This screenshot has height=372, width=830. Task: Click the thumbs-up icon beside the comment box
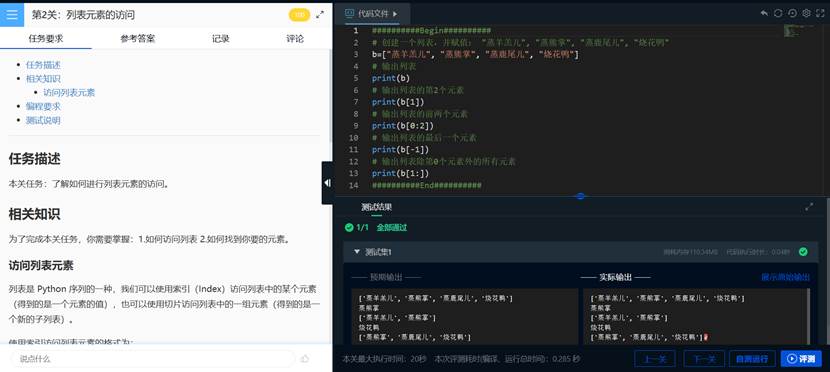coord(305,359)
